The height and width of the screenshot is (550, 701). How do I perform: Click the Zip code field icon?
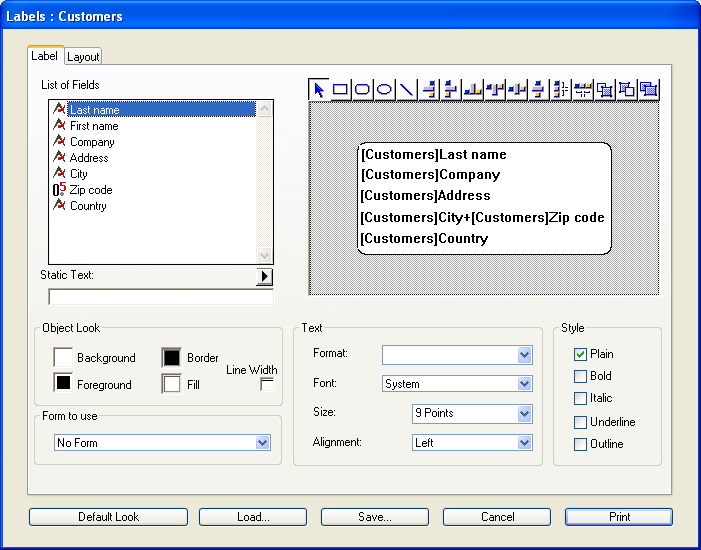click(59, 190)
